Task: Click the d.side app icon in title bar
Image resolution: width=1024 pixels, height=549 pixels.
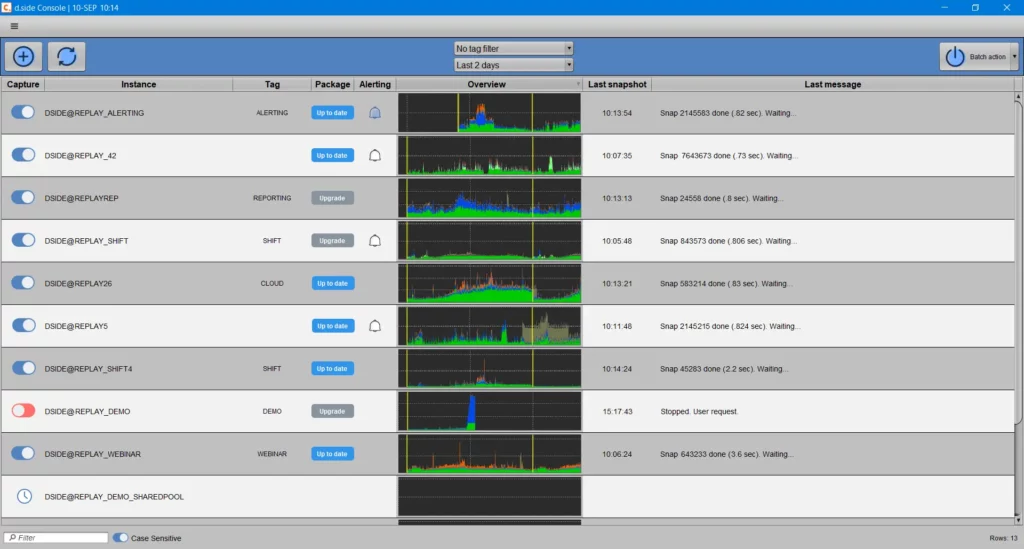Action: click(7, 7)
